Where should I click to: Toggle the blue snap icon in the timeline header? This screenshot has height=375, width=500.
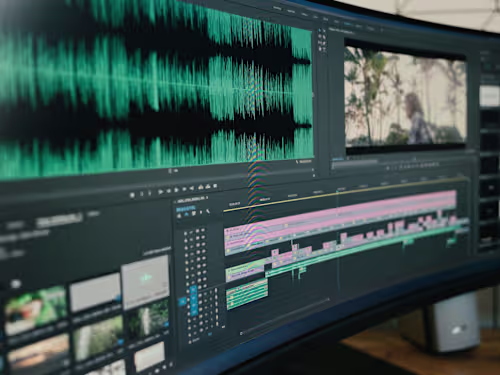pyautogui.click(x=187, y=214)
